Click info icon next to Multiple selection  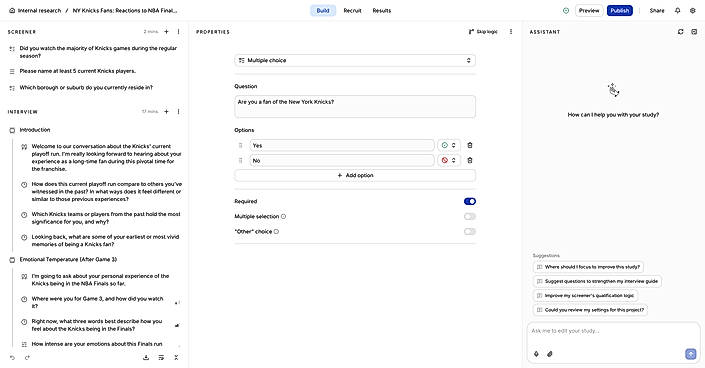283,216
